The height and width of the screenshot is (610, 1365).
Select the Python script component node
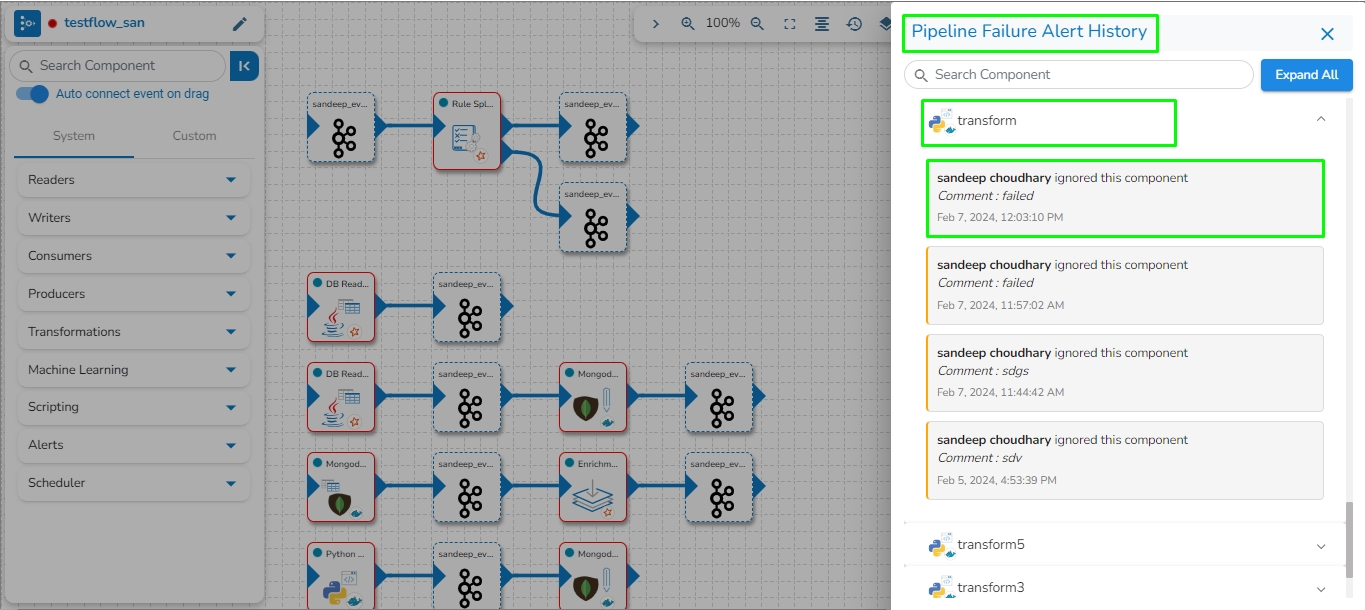click(341, 577)
